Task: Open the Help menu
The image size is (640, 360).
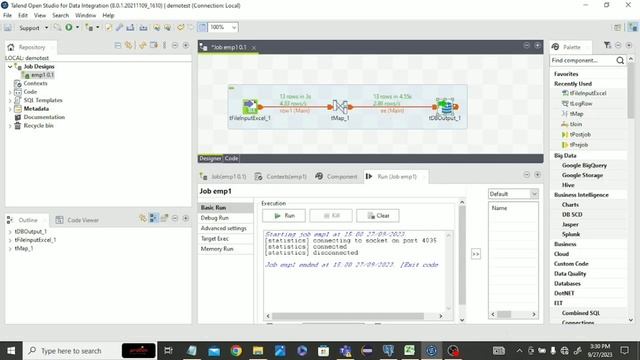Action: [108, 15]
